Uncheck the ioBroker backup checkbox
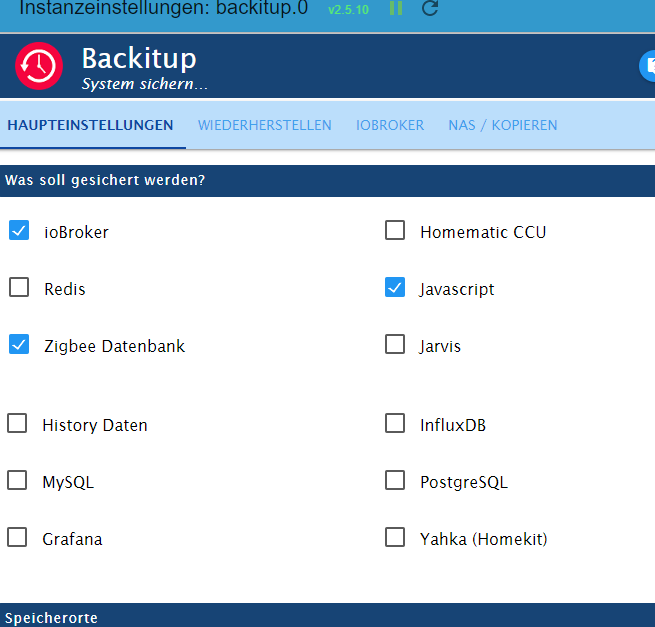Image resolution: width=655 pixels, height=627 pixels. coord(19,231)
